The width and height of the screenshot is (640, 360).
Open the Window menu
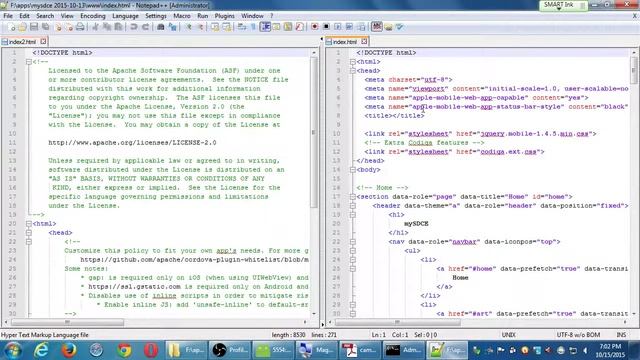pyautogui.click(x=252, y=16)
